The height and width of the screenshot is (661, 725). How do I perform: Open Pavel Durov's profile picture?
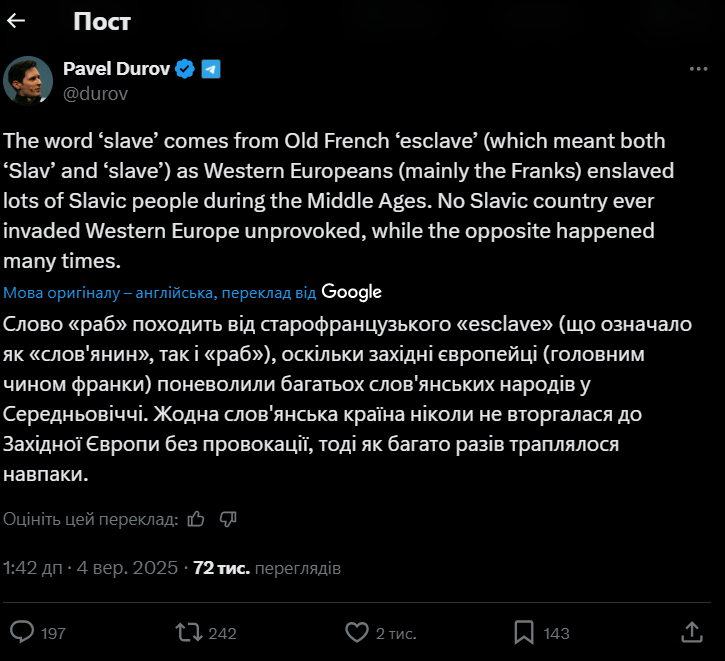pyautogui.click(x=28, y=81)
